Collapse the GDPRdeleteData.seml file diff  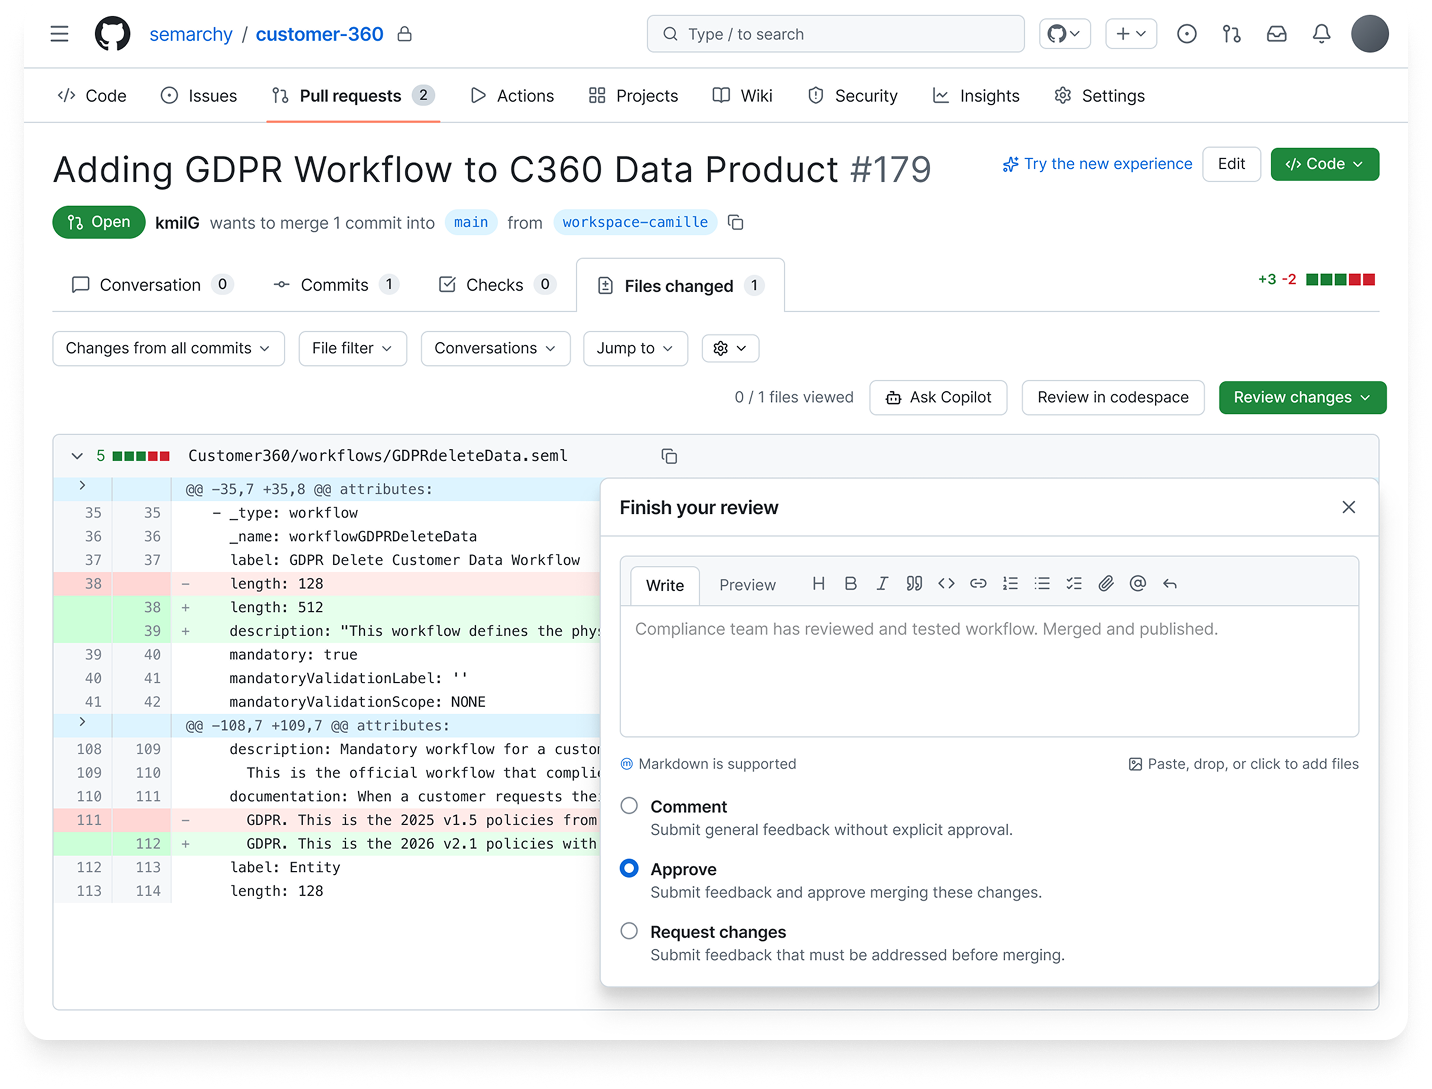pos(77,456)
